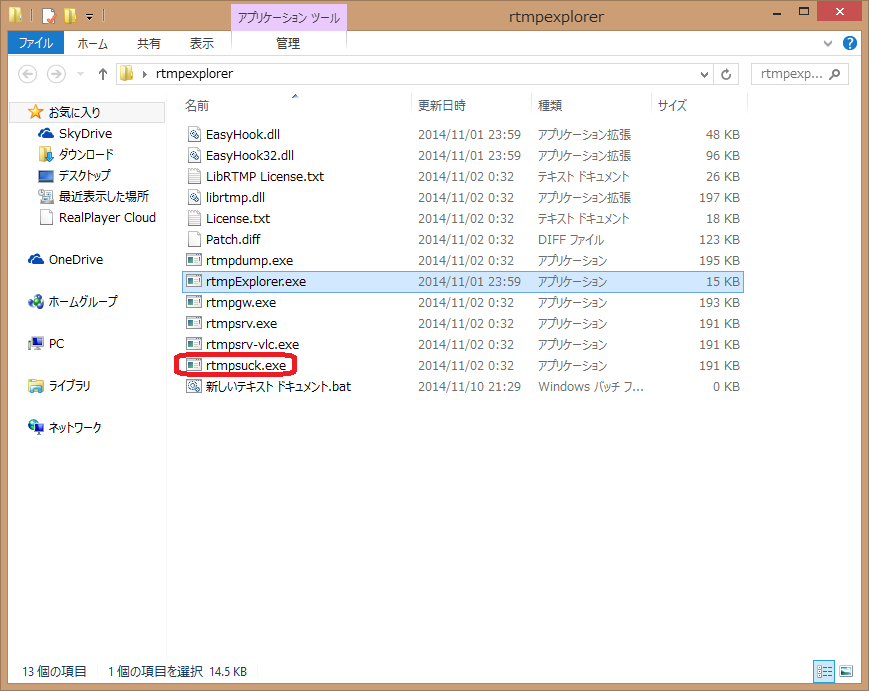The height and width of the screenshot is (691, 869).
Task: Sort files by サイズ column header
Action: (x=671, y=105)
